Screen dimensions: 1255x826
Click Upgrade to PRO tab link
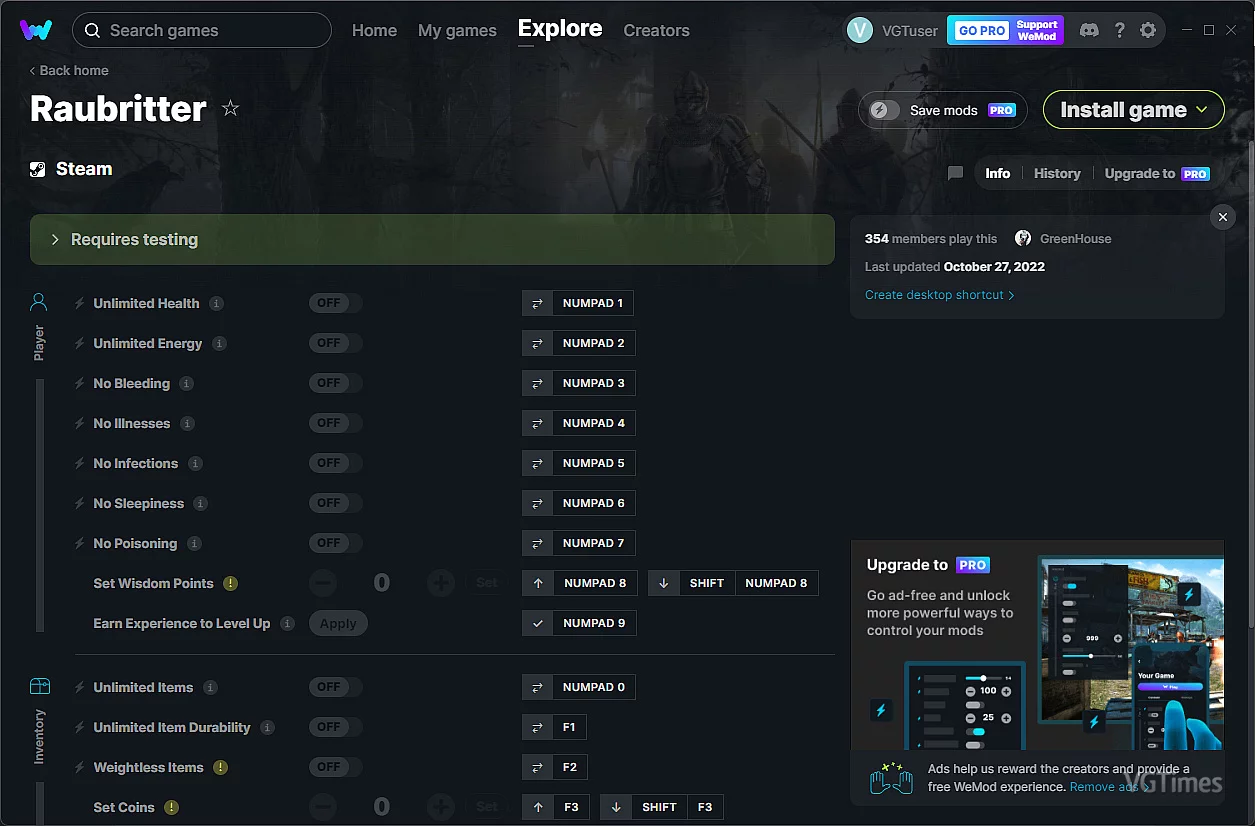pyautogui.click(x=1157, y=173)
